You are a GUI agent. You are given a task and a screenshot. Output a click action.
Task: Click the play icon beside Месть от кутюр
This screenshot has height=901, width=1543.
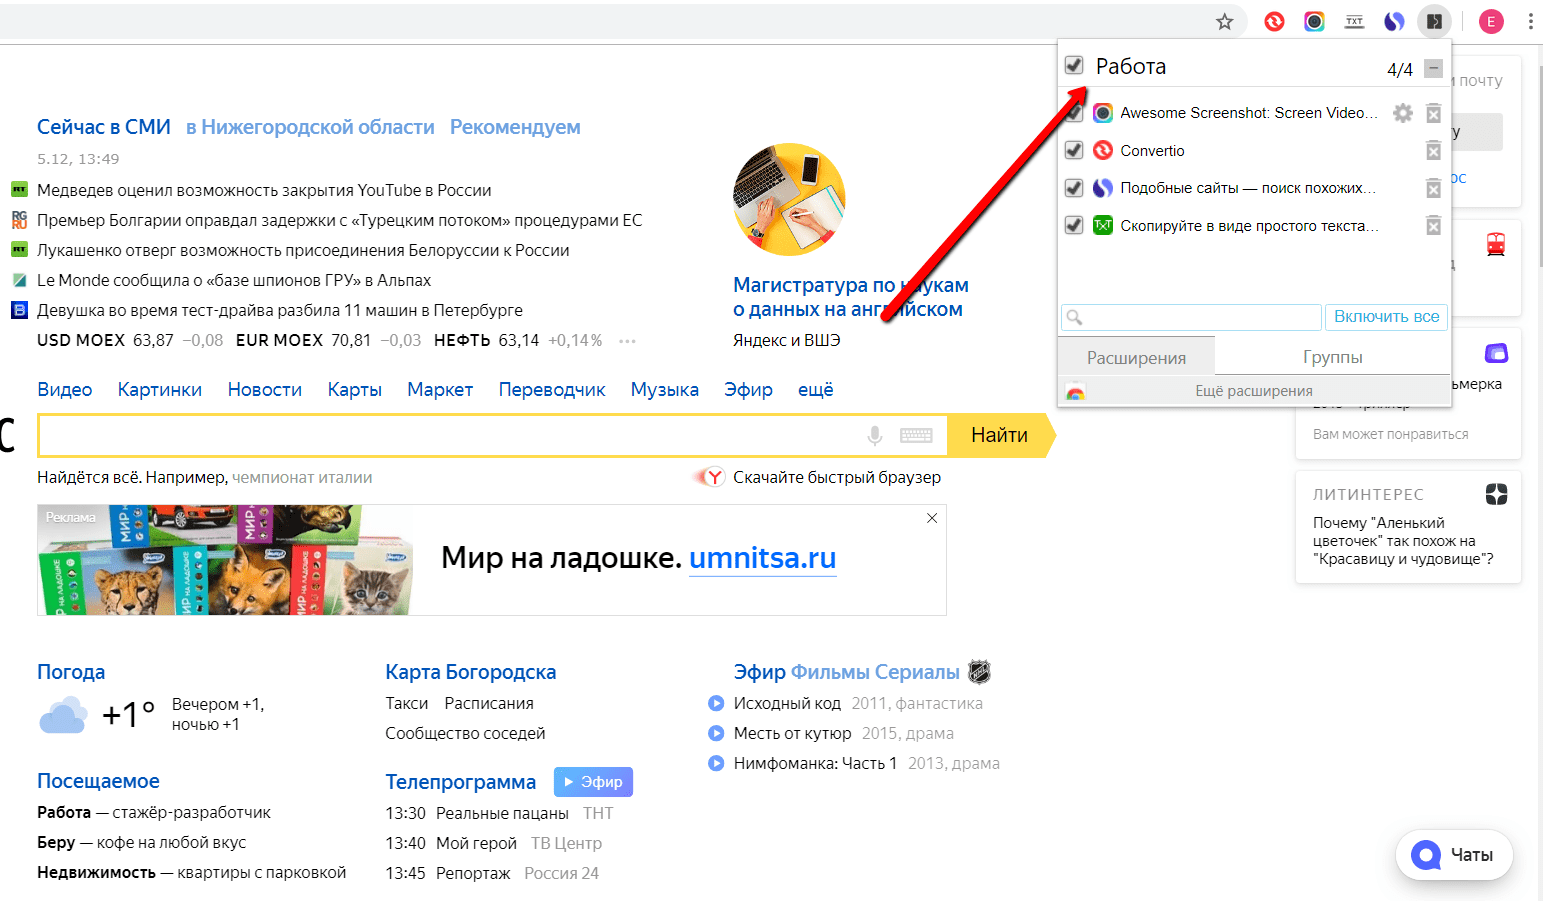[716, 733]
